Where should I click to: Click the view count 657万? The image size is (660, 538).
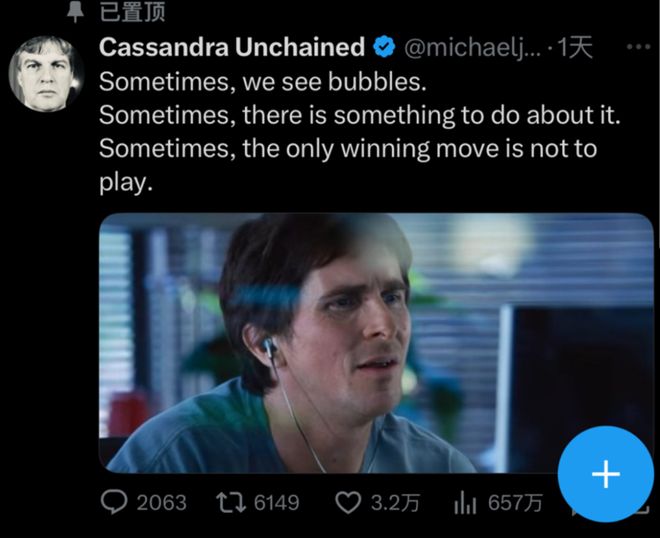coord(515,502)
